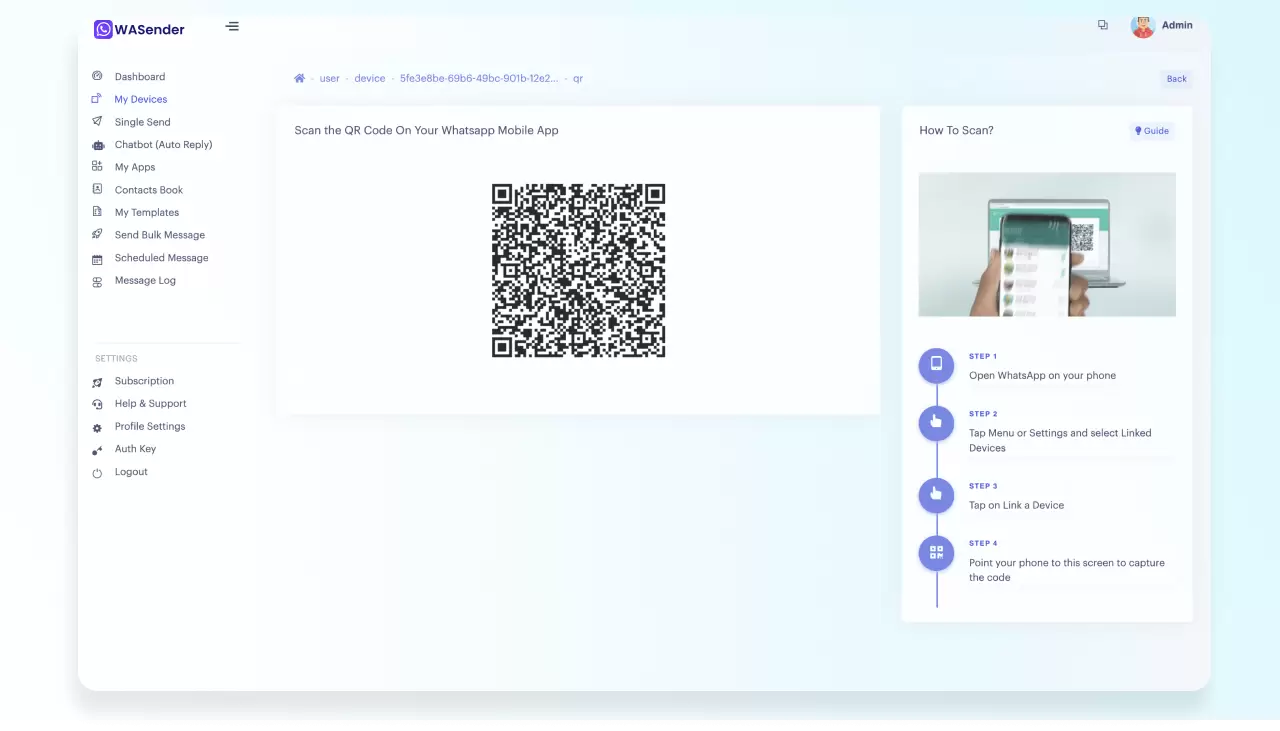Open the Admin username dropdown
This screenshot has height=731, width=1280.
(1177, 25)
